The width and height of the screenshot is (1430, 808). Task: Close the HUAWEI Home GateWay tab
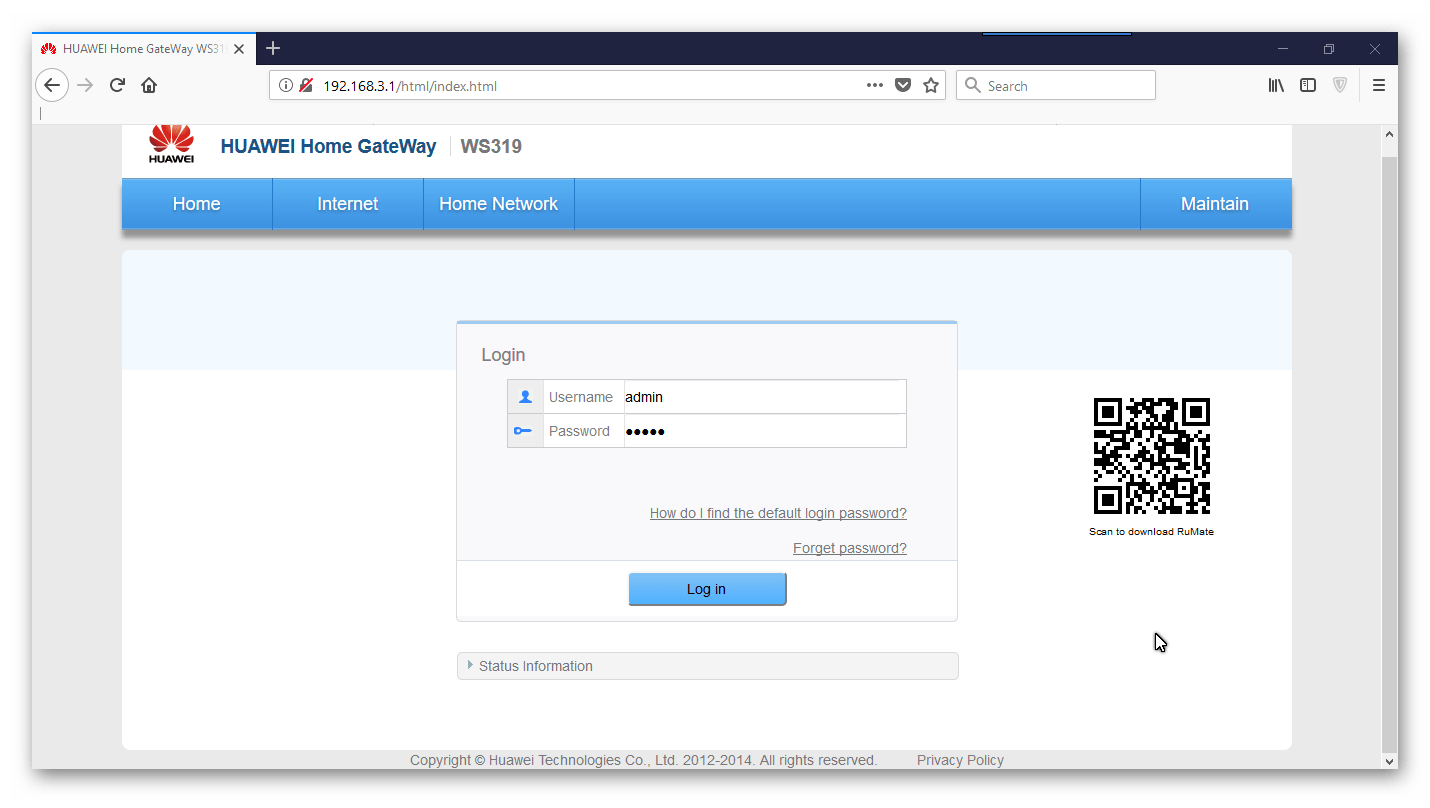[x=239, y=48]
